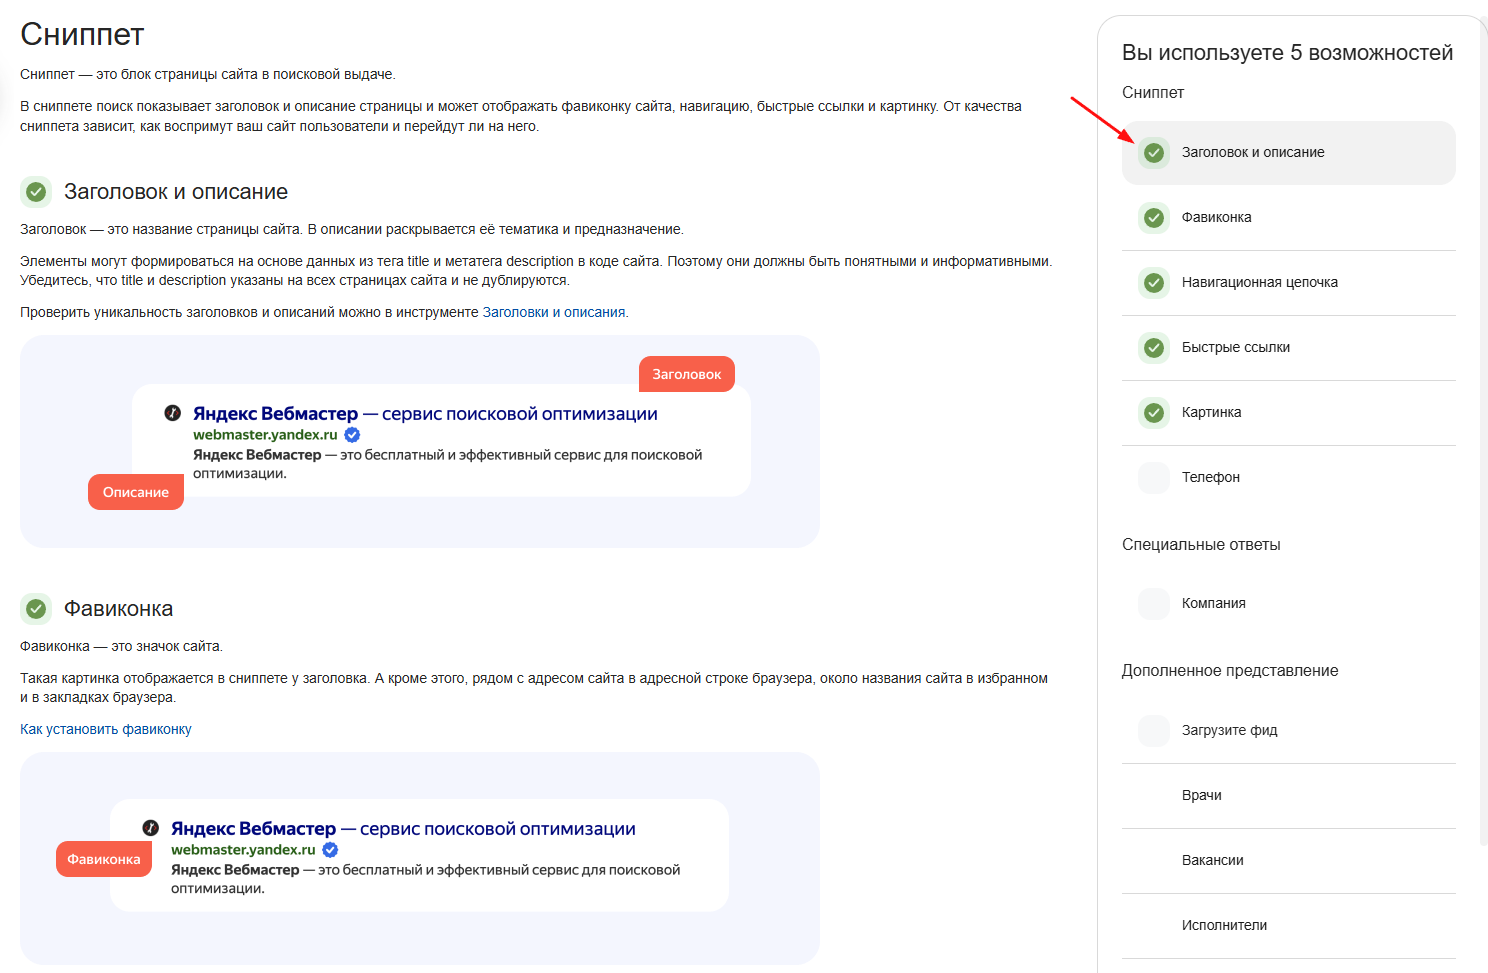Click green checkmark icon next to Фавиконка in sidebar
Screen dimensions: 1488x973
pos(1154,218)
